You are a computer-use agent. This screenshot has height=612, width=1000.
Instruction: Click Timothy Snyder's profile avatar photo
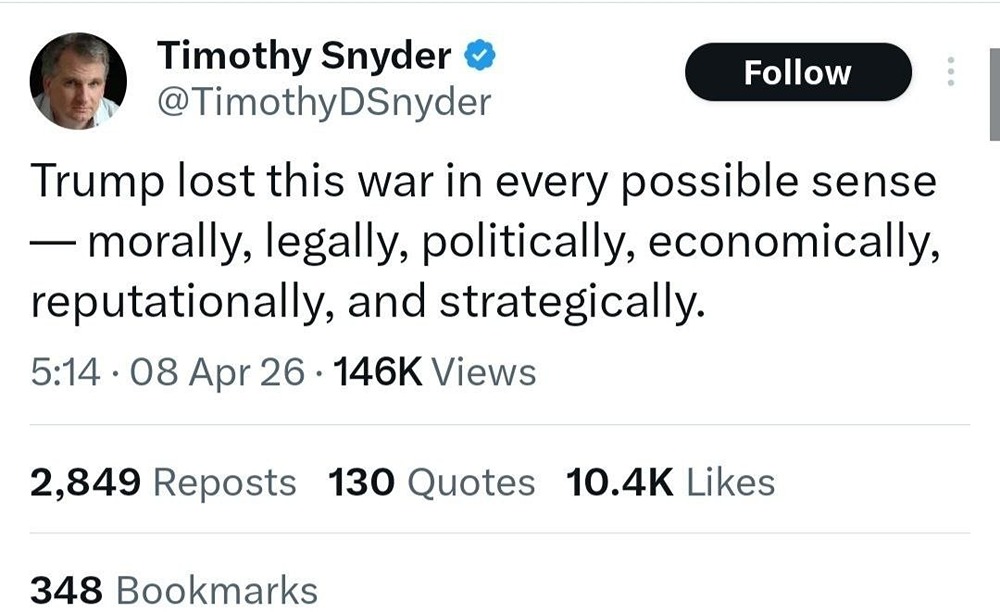click(x=78, y=80)
